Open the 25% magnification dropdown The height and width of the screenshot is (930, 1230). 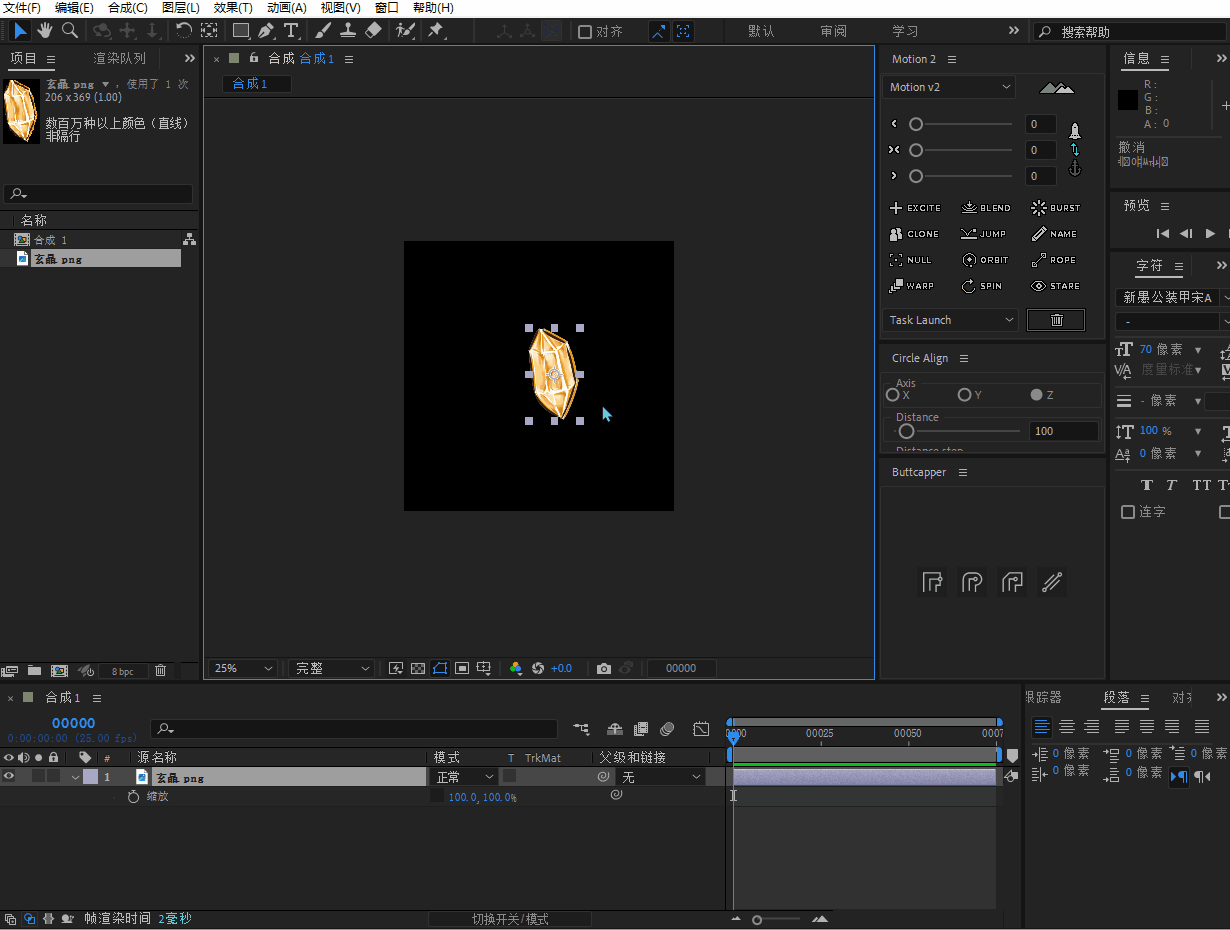point(243,668)
